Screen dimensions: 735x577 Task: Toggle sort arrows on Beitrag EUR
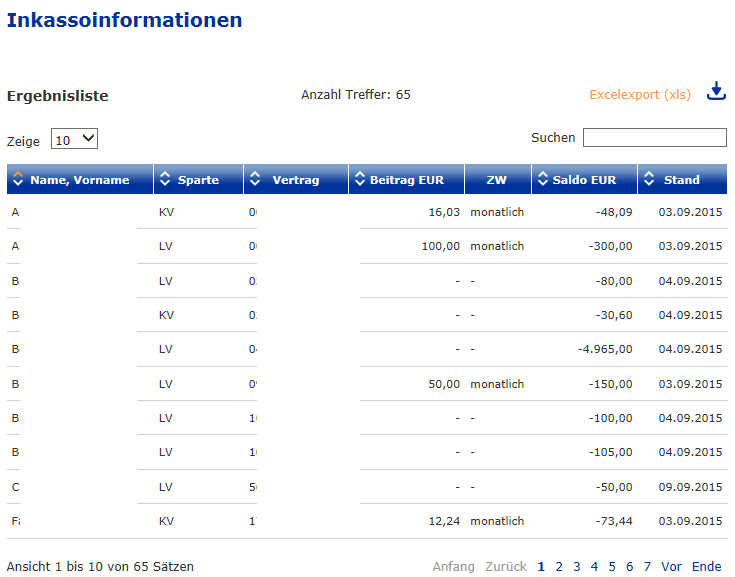pyautogui.click(x=360, y=180)
